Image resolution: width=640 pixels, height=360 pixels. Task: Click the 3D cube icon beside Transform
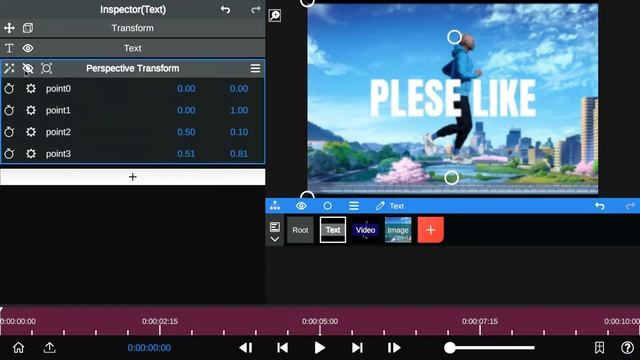pyautogui.click(x=28, y=28)
